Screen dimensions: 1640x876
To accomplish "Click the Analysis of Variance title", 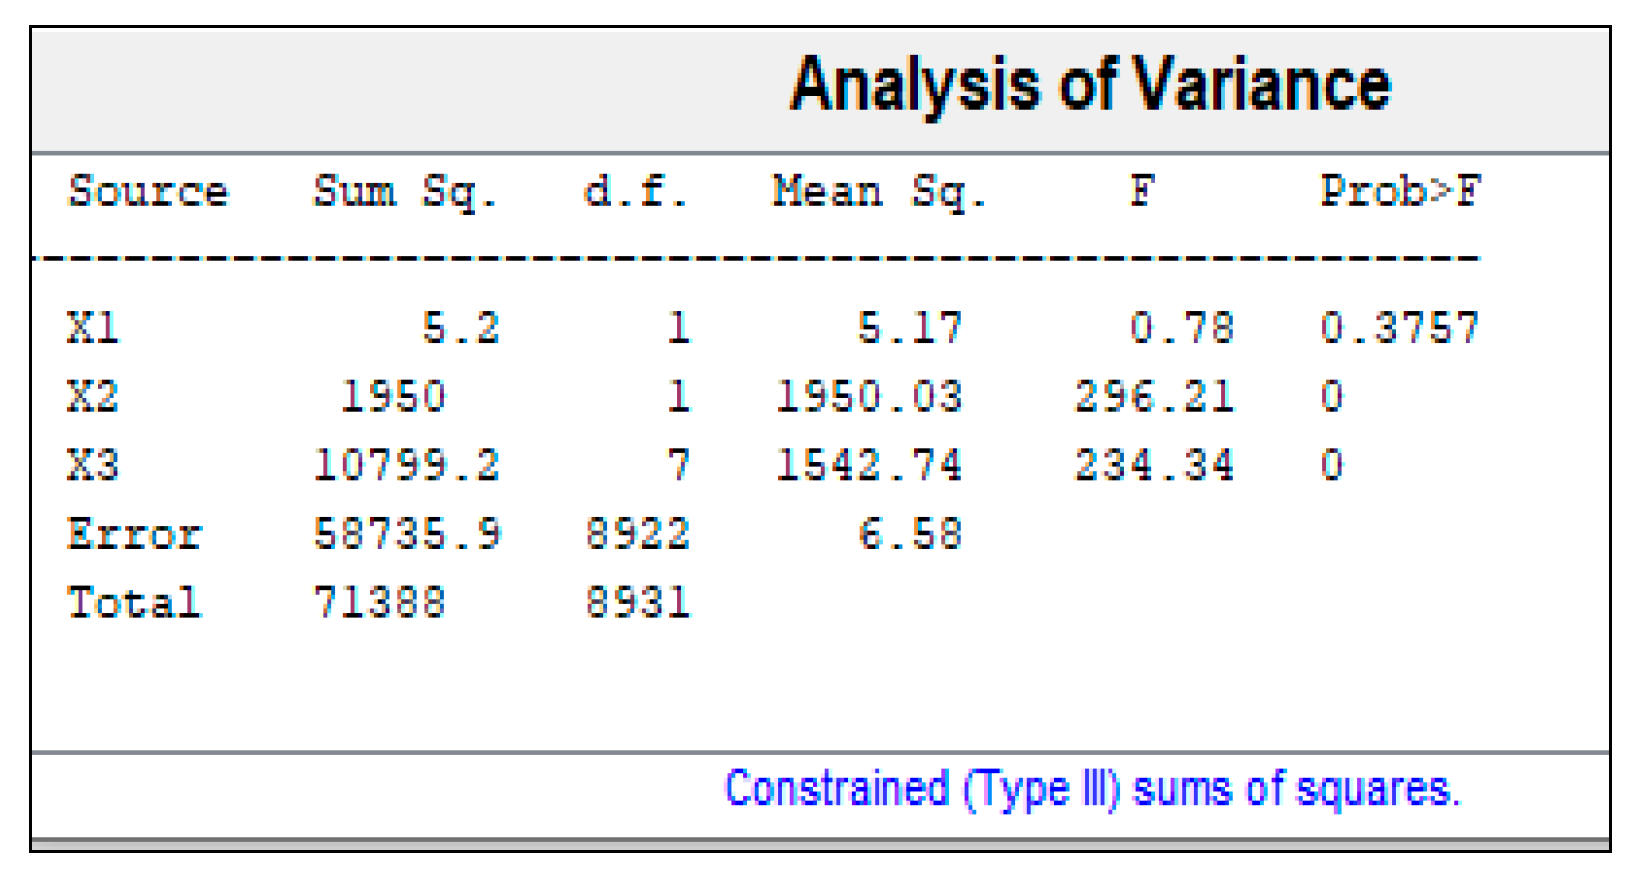I will 1089,85.
